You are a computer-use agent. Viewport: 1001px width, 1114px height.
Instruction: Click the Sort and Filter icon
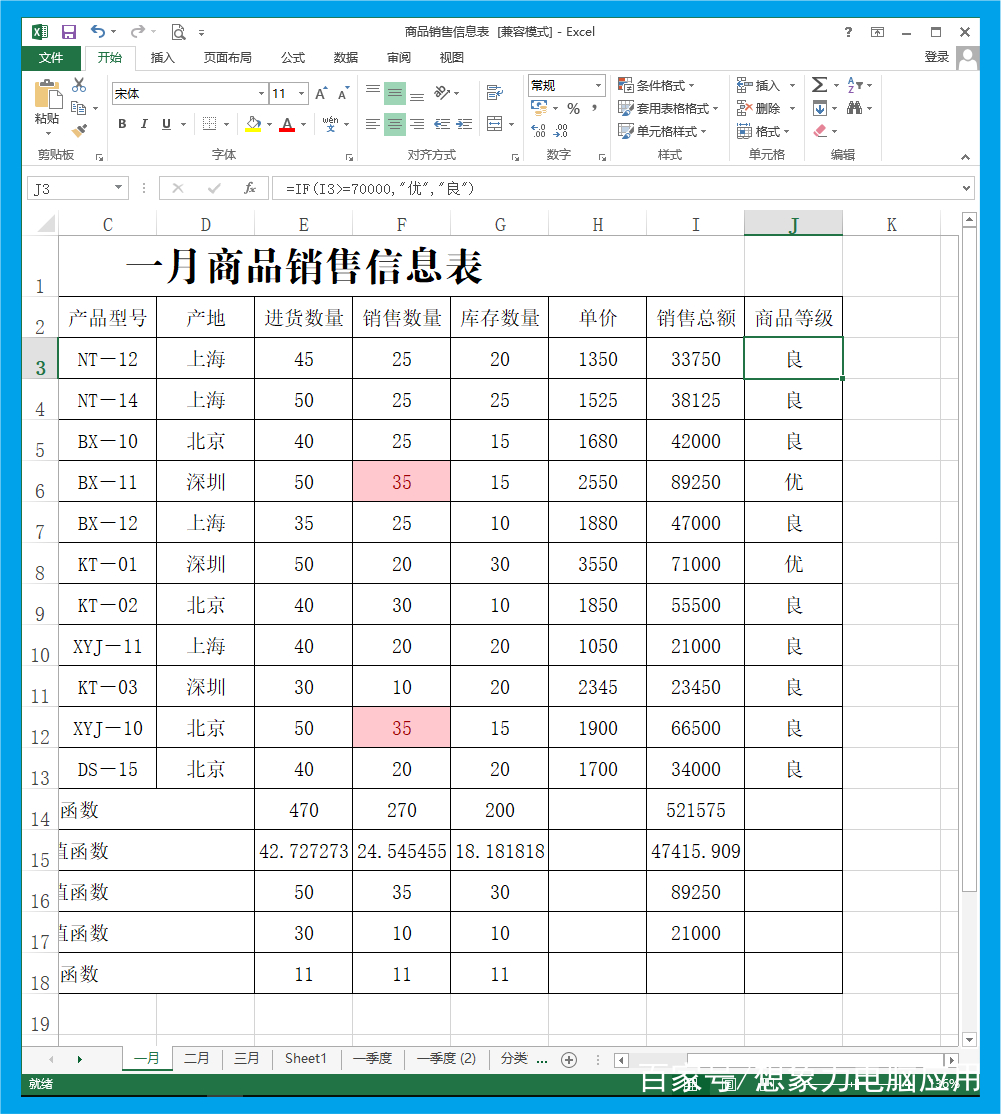click(x=855, y=85)
